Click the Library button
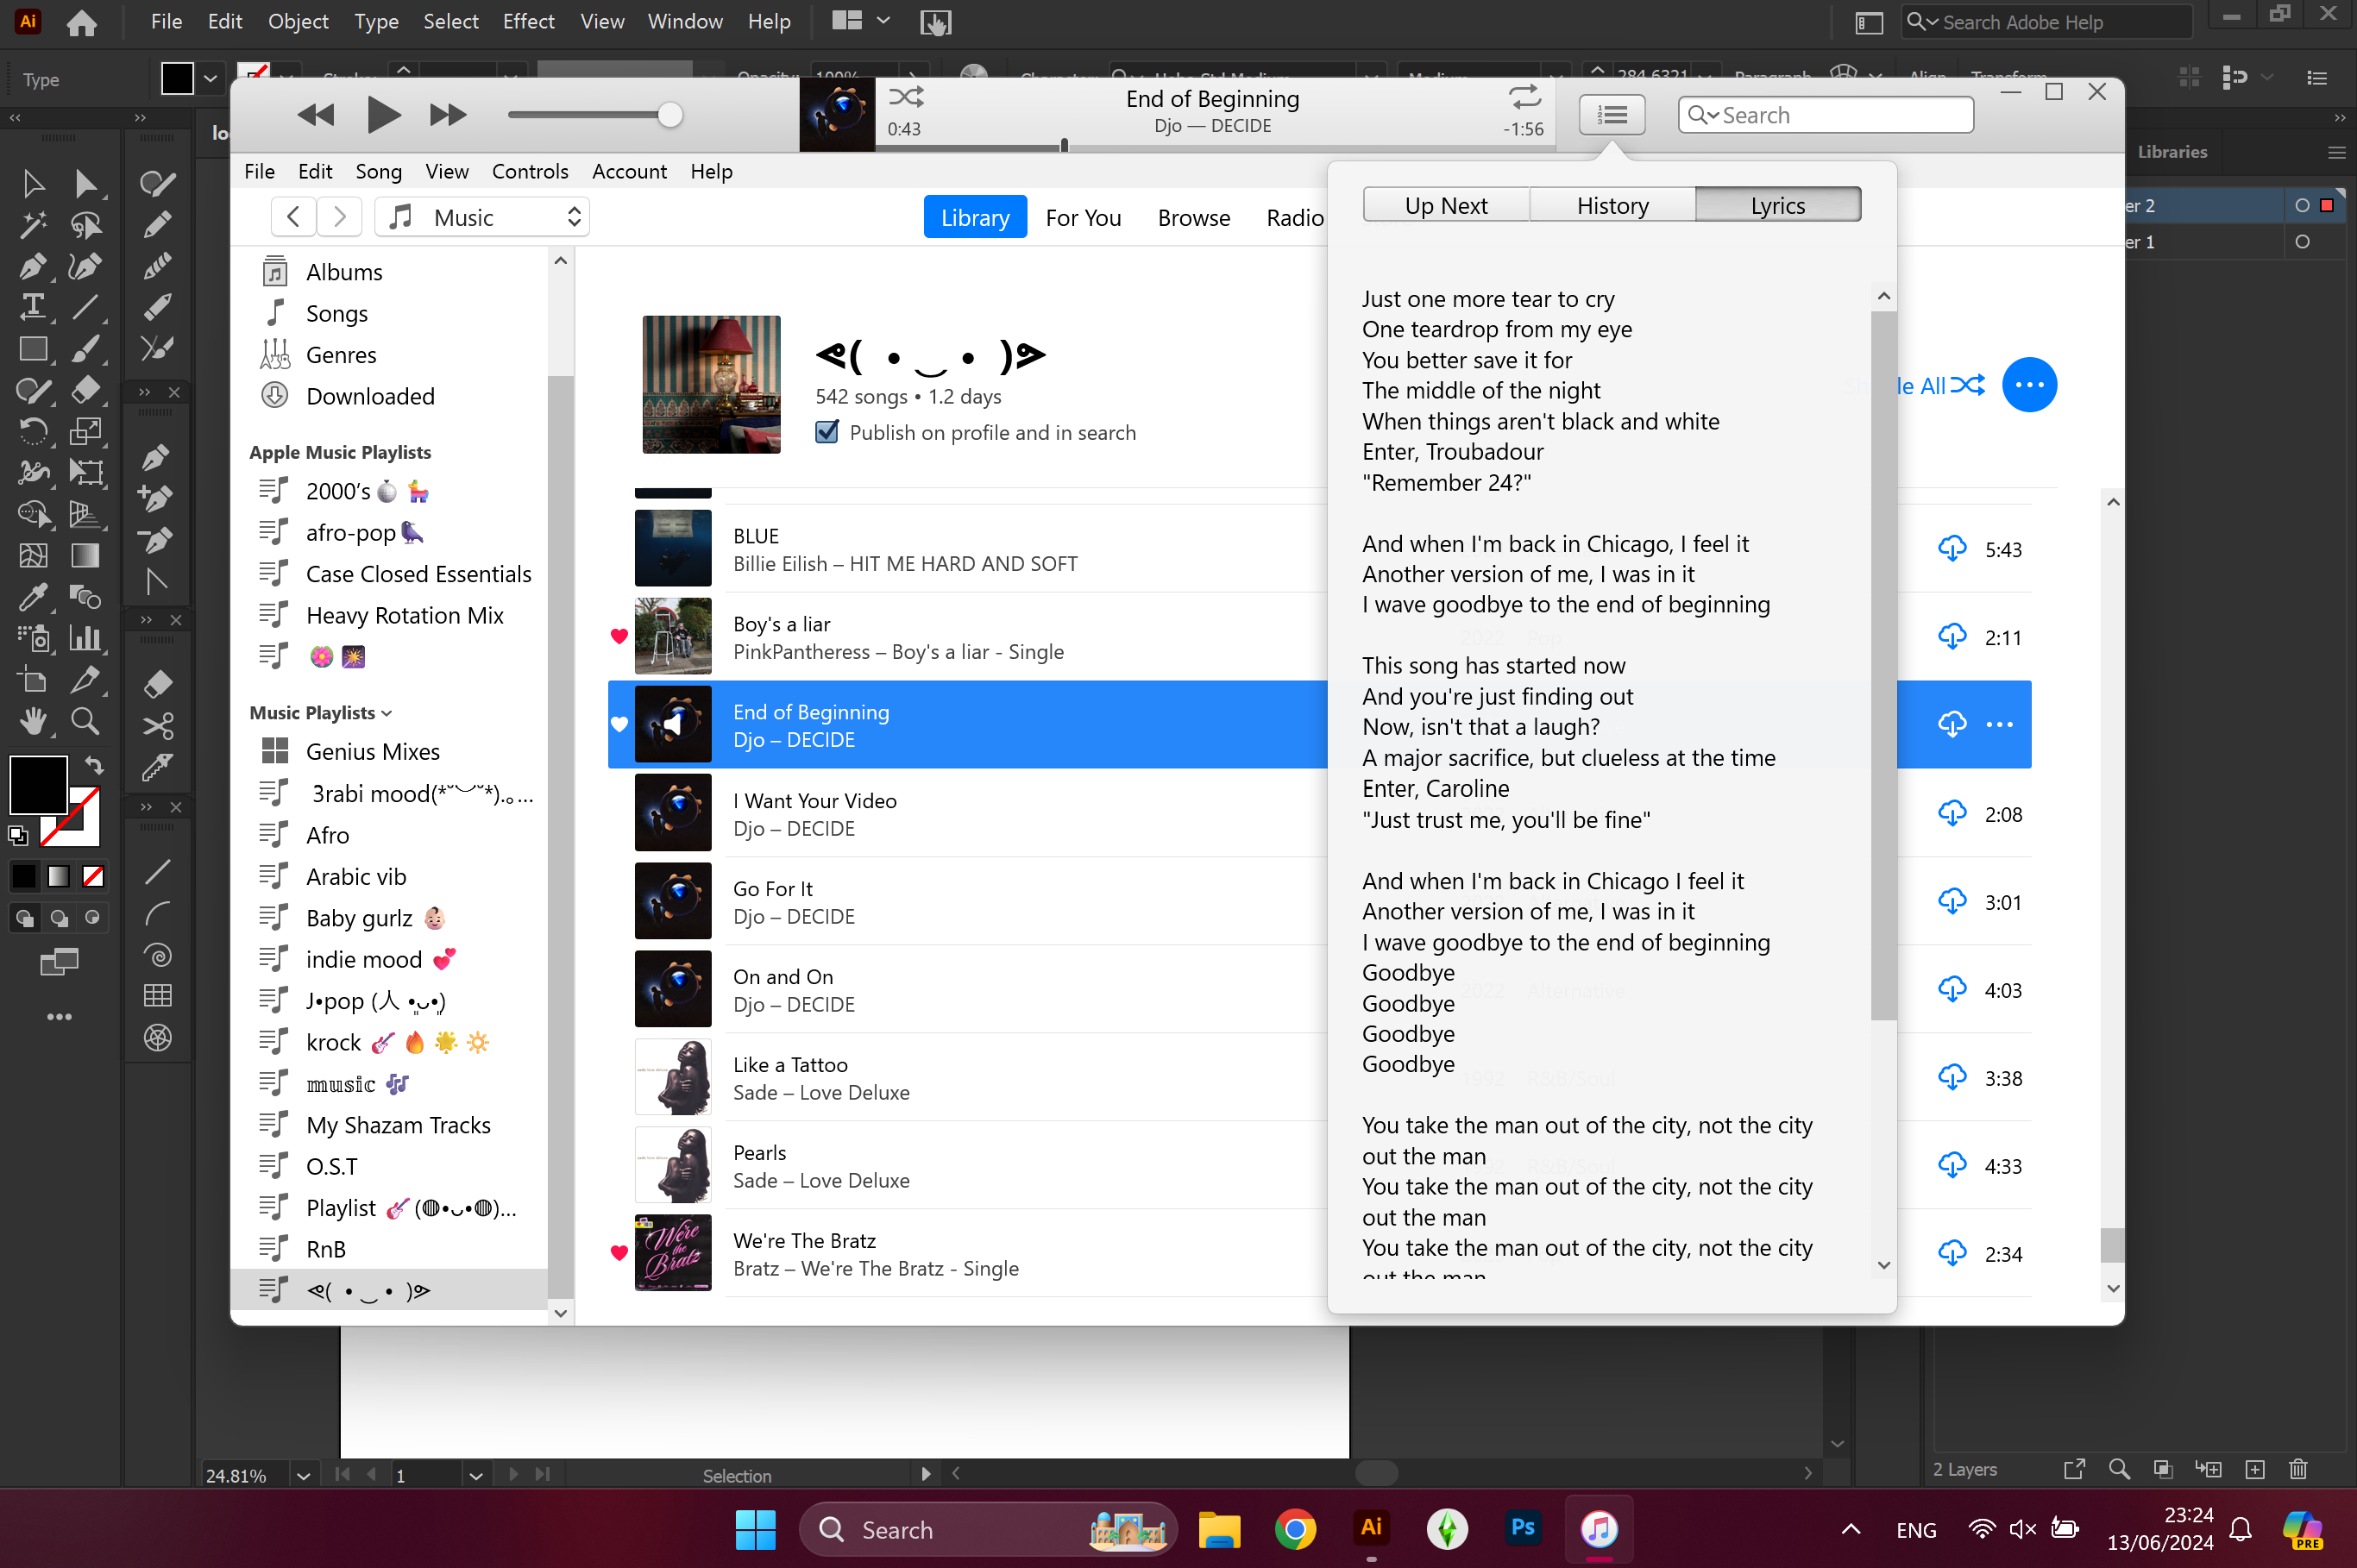Image resolution: width=2357 pixels, height=1568 pixels. (x=974, y=217)
